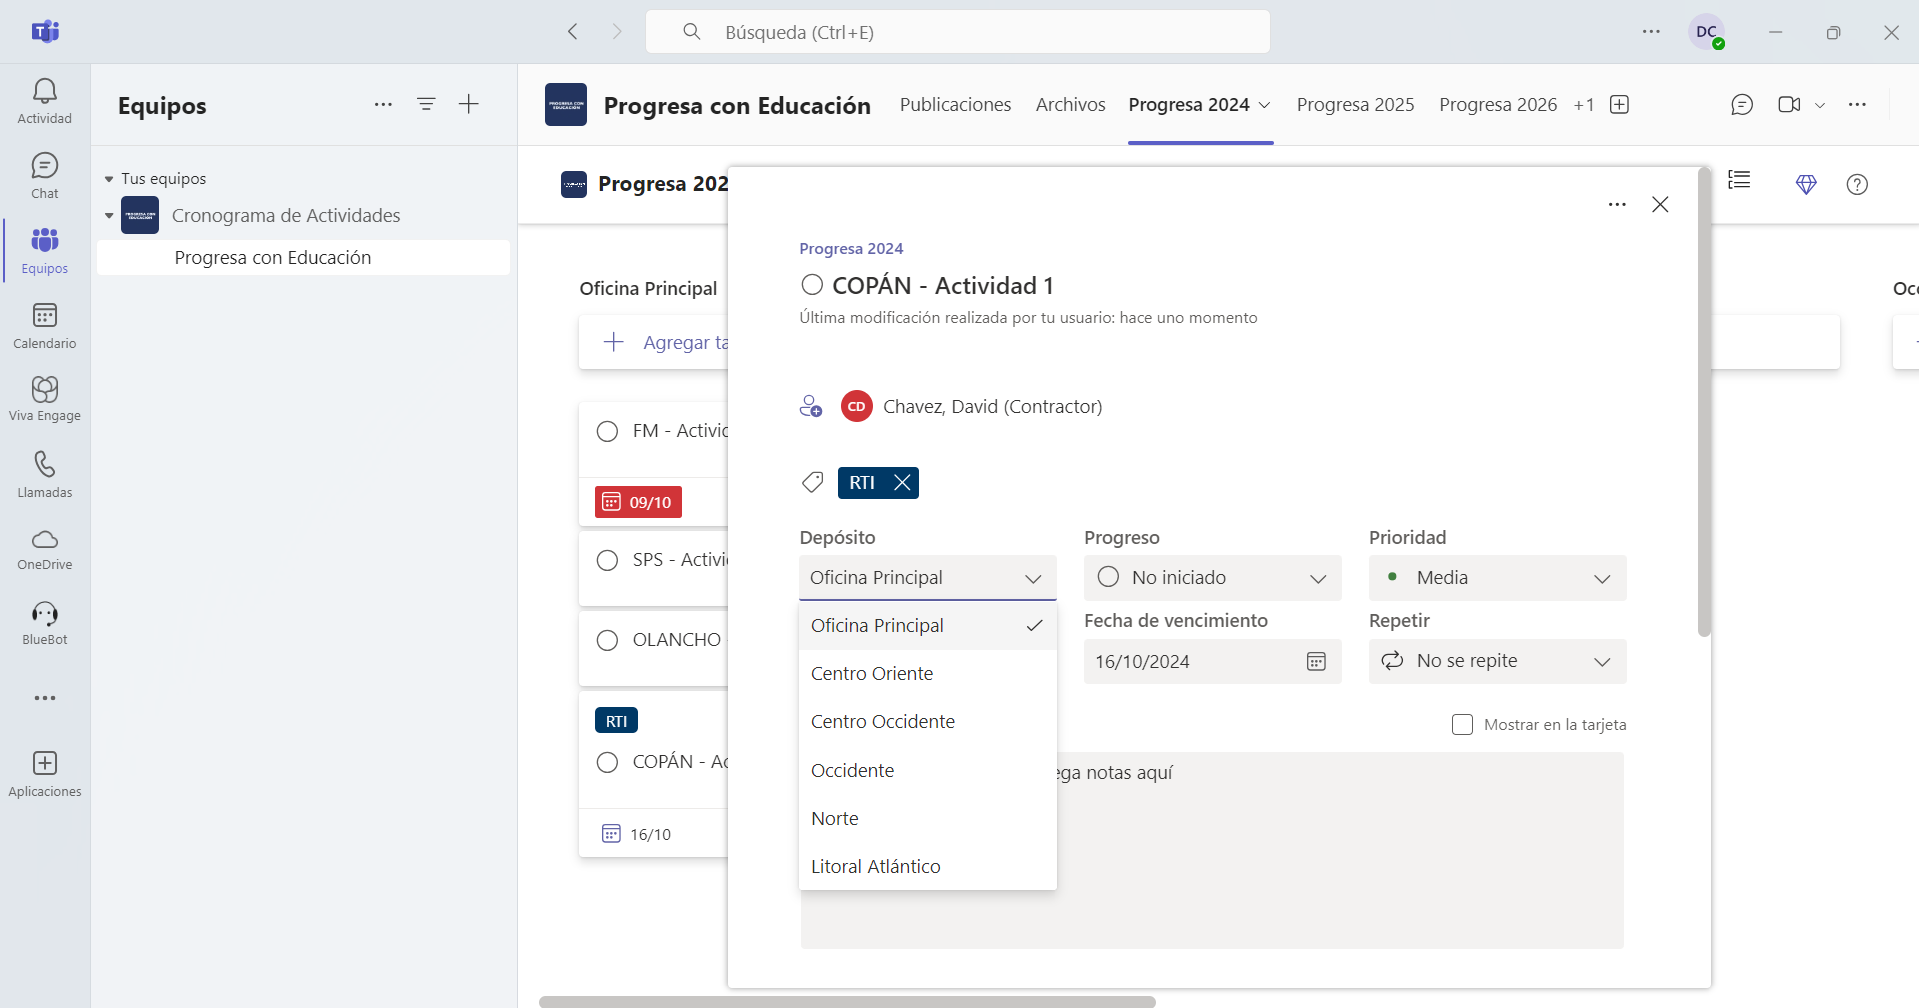
Task: Navigate forward with the arrow
Action: 617,32
